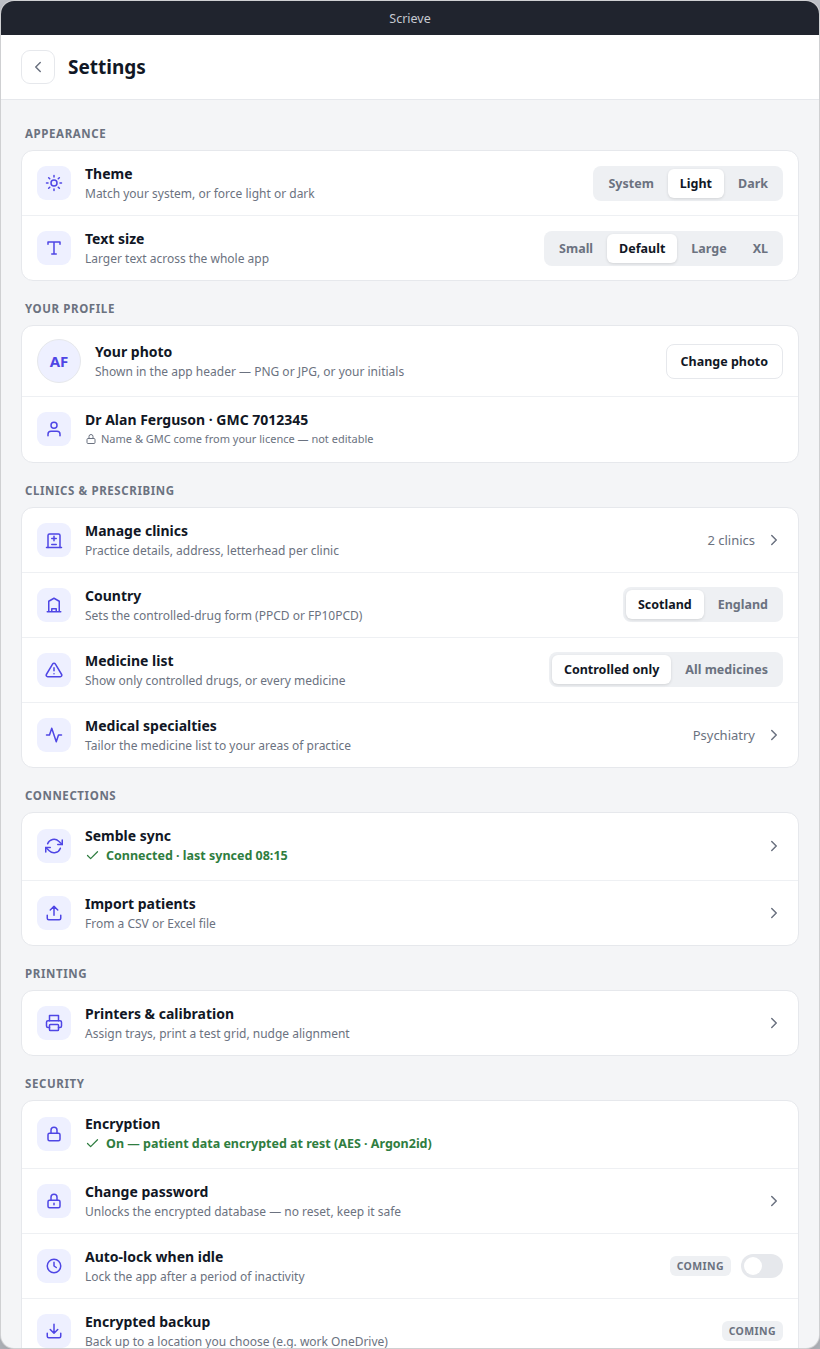
Task: Open Import patients chevron
Action: tap(774, 913)
